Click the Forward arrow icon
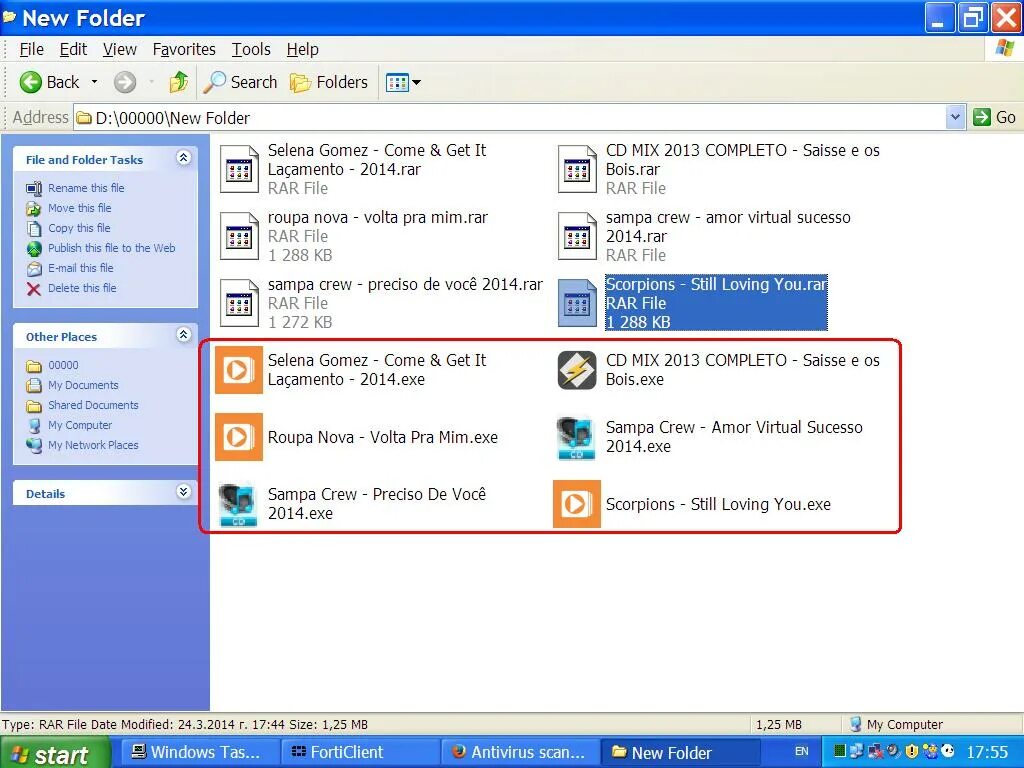The height and width of the screenshot is (768, 1024). coord(125,82)
